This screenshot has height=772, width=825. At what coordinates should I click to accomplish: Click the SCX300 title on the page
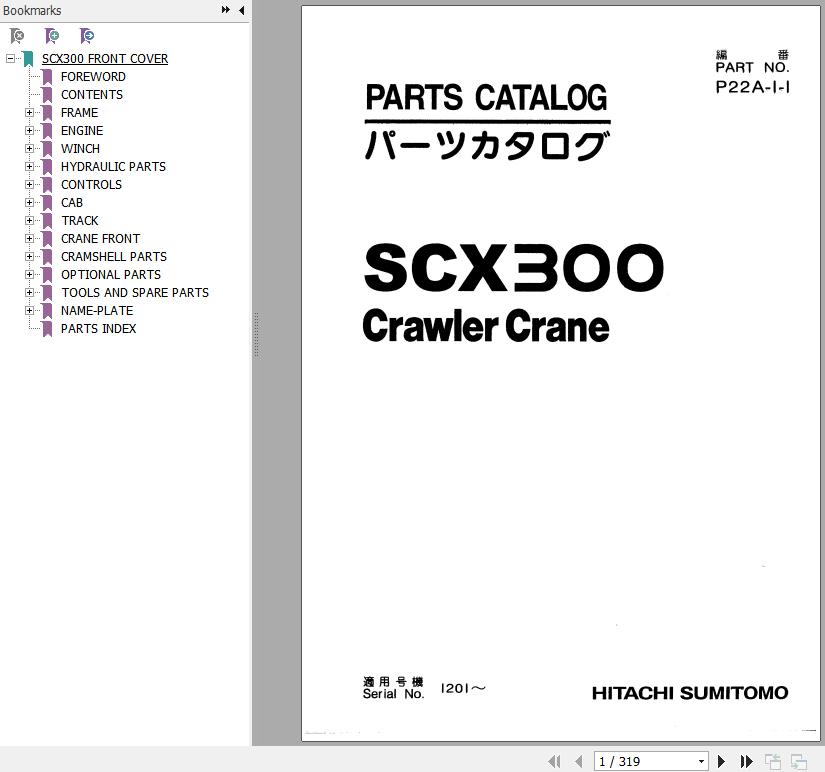pyautogui.click(x=514, y=267)
